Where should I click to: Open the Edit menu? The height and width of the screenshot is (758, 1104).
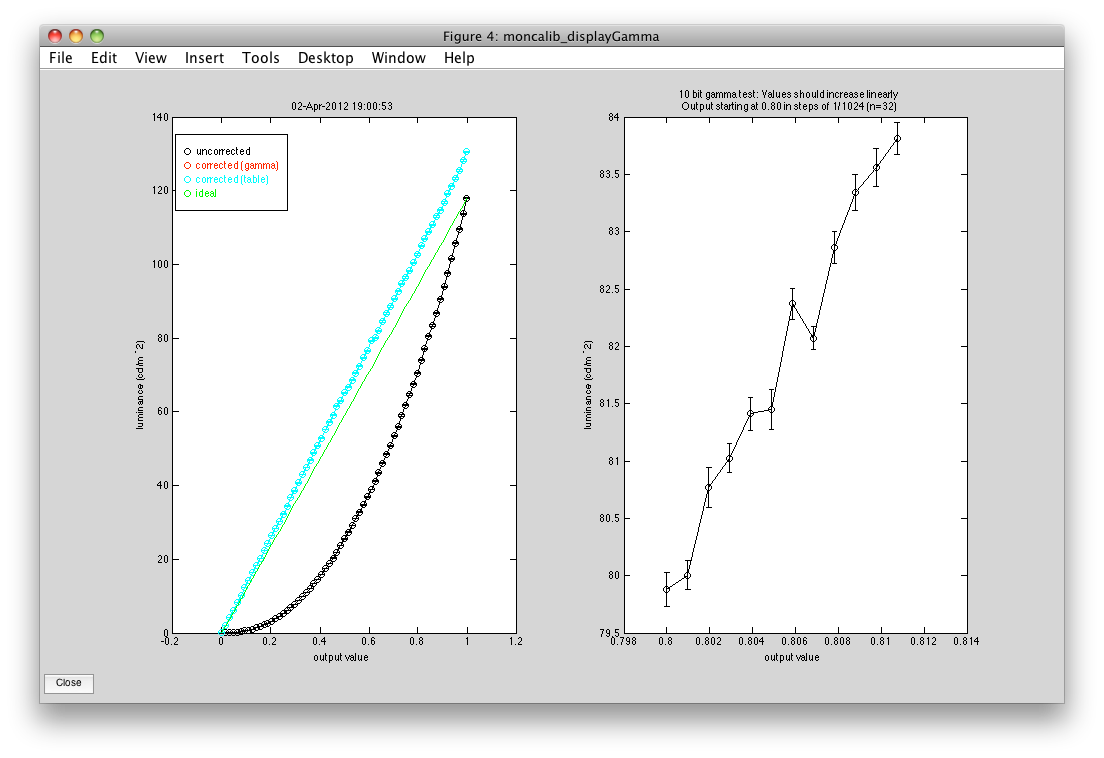(104, 58)
